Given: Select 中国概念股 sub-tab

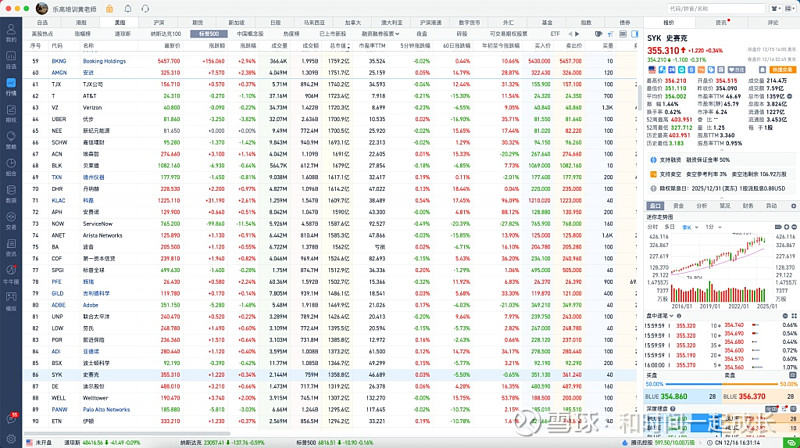Looking at the screenshot, I should point(250,34).
